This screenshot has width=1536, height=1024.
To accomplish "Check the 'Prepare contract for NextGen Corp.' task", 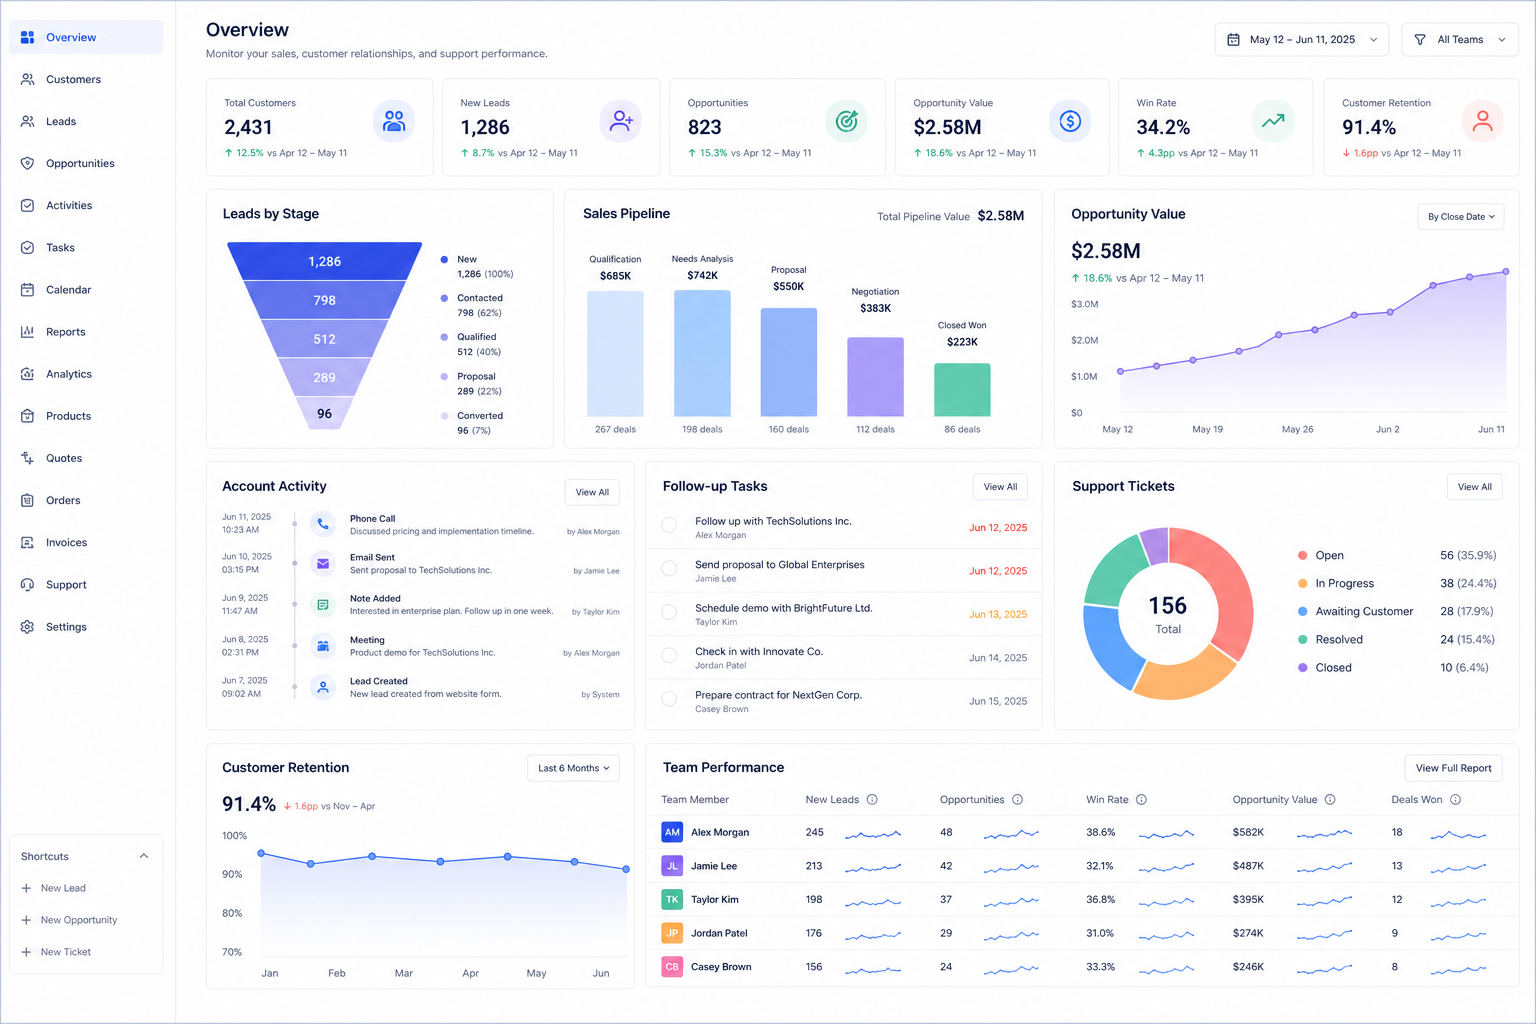I will coord(669,699).
